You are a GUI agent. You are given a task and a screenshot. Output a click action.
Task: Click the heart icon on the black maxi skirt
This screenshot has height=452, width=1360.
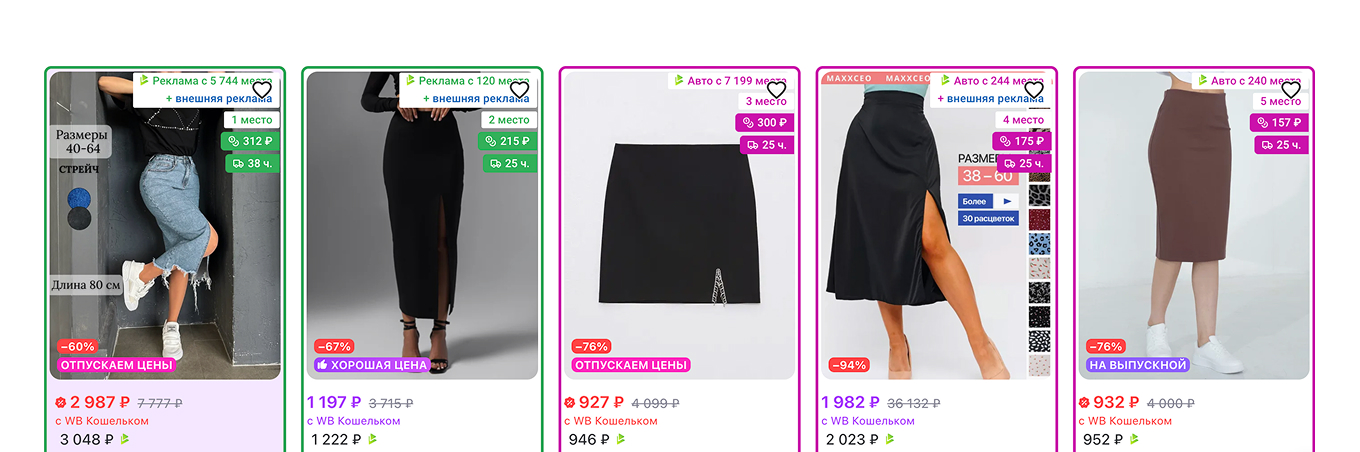click(x=519, y=90)
